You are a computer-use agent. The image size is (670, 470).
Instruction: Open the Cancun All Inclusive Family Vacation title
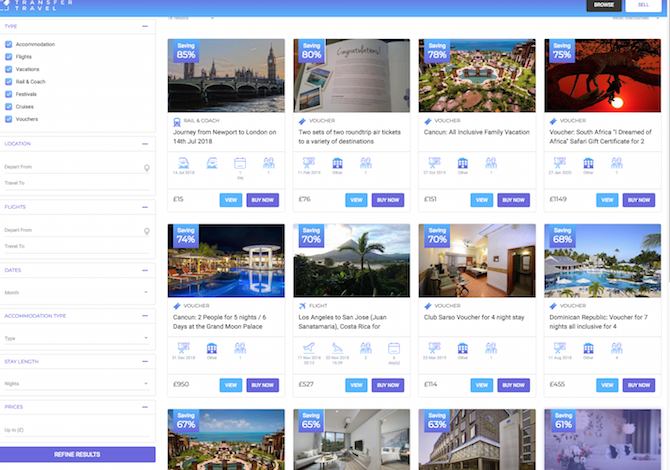click(x=476, y=132)
